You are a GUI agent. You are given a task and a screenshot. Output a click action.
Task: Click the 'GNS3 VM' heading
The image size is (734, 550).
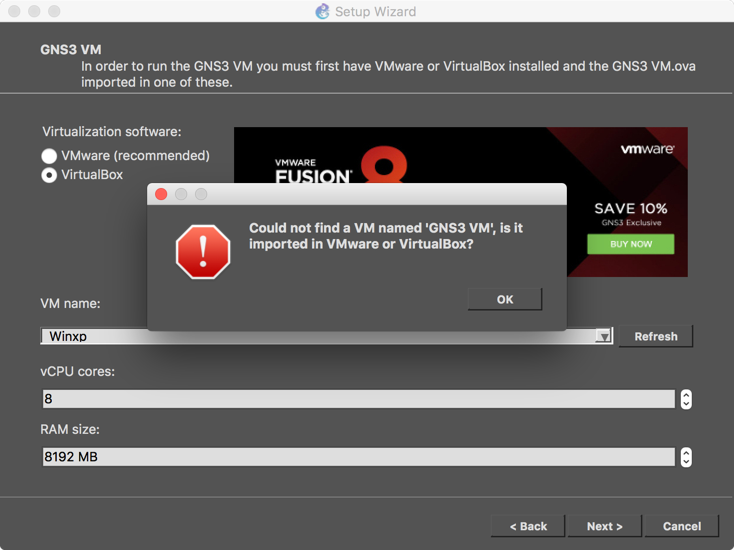pyautogui.click(x=71, y=50)
